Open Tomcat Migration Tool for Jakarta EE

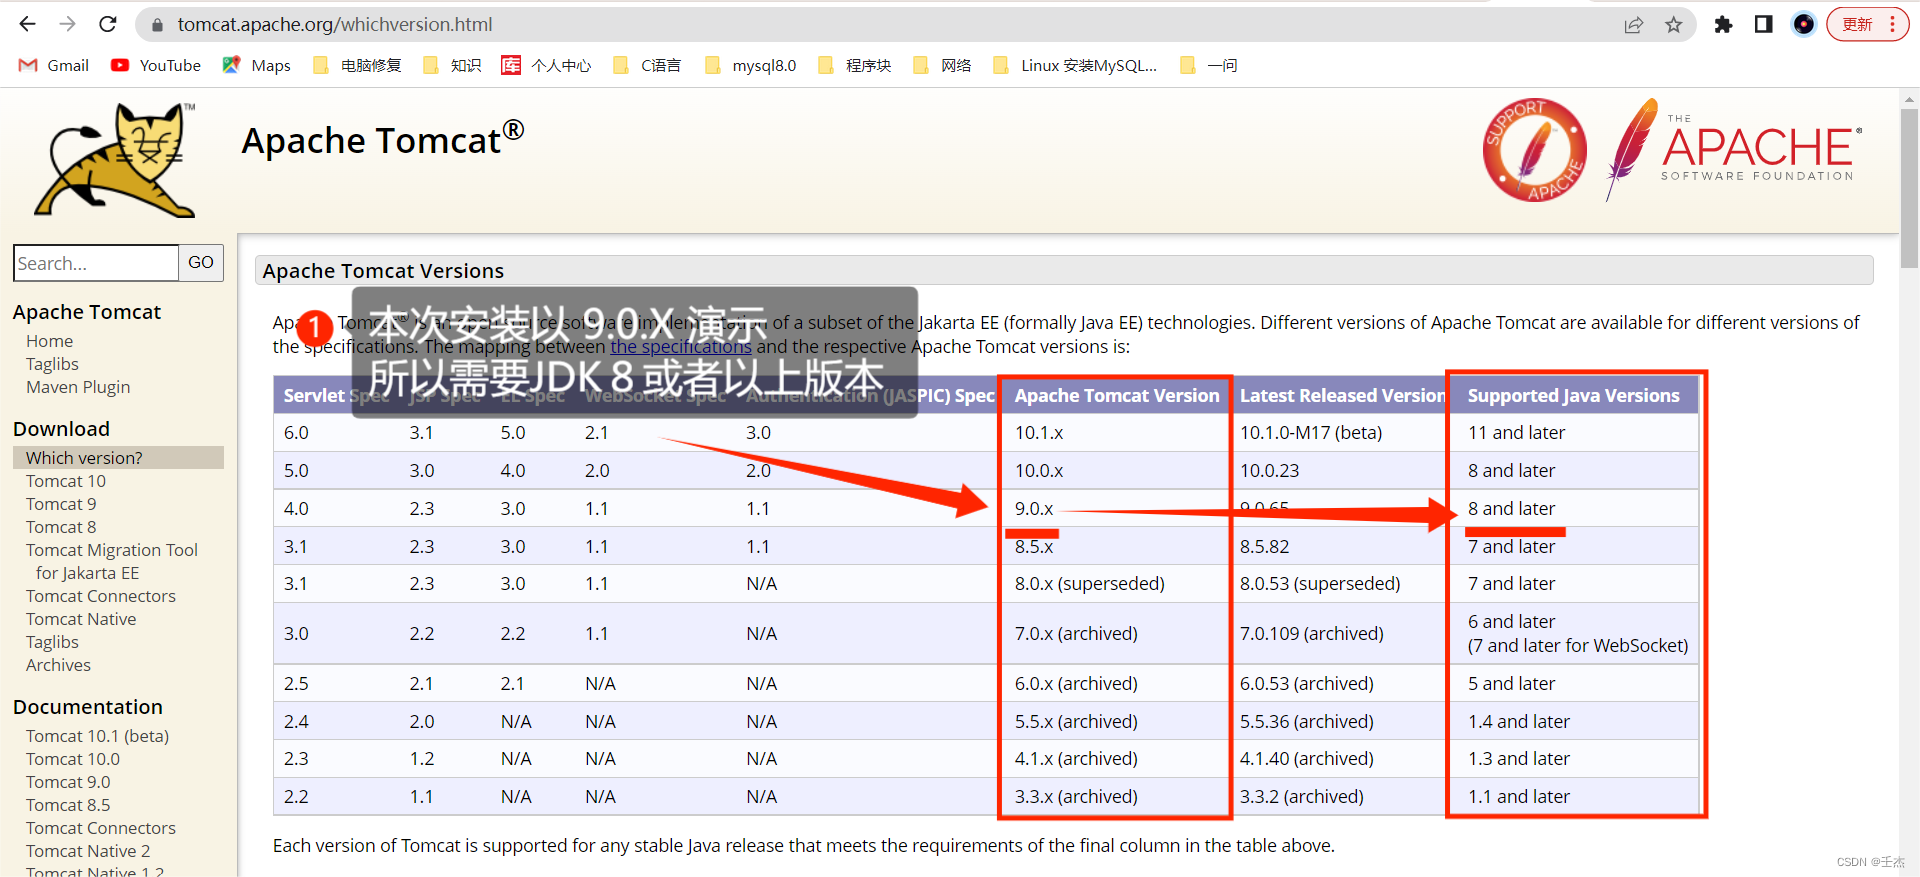[112, 561]
